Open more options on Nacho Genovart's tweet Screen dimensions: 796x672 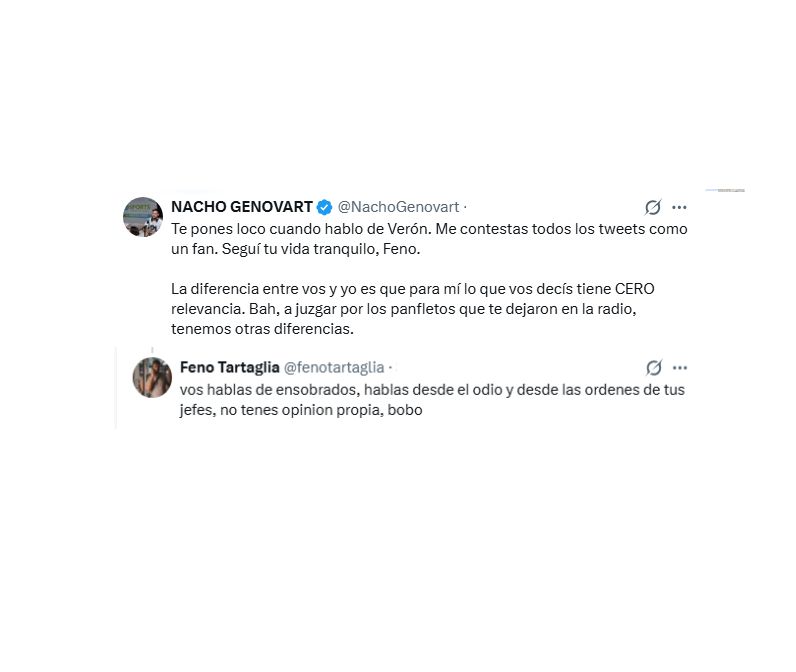coord(679,207)
